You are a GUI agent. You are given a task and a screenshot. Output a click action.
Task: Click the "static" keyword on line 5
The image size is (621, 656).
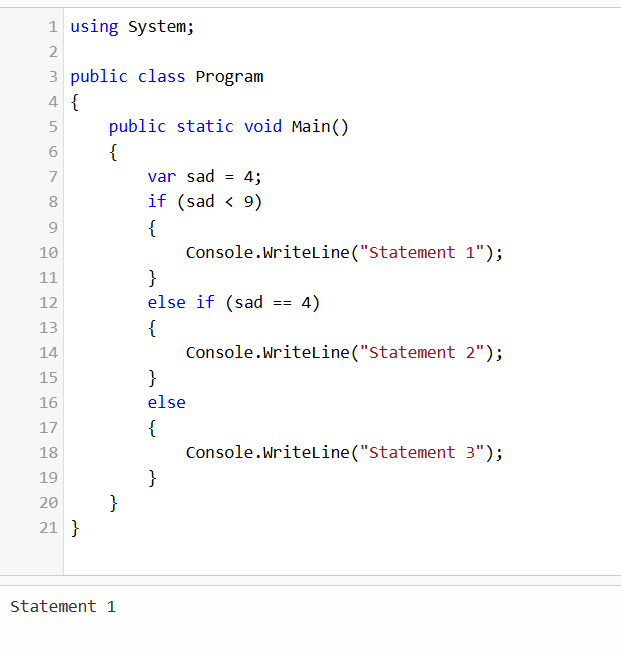pyautogui.click(x=205, y=127)
